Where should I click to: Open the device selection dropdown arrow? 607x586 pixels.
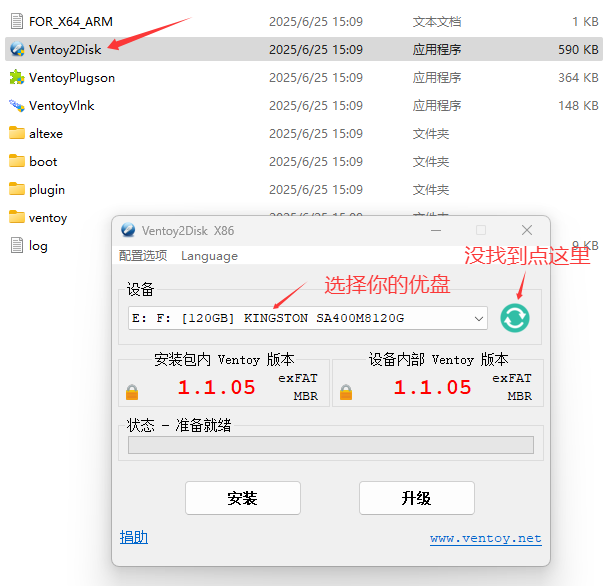[479, 318]
